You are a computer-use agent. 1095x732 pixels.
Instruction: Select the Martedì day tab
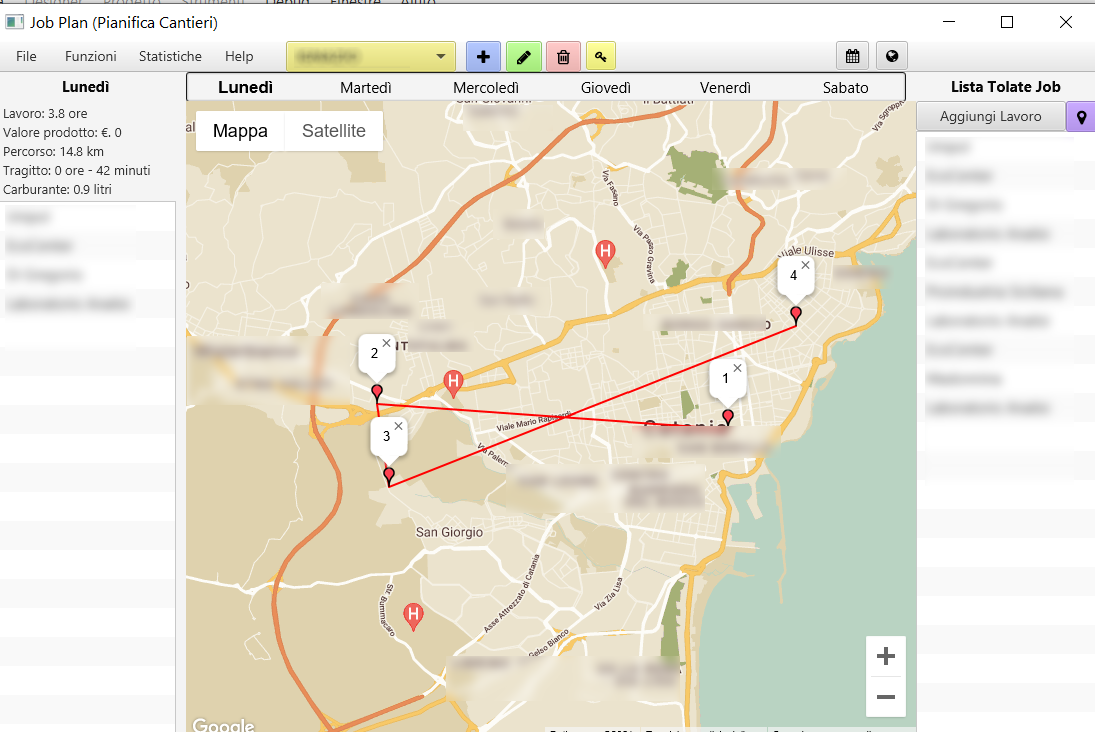pyautogui.click(x=366, y=88)
